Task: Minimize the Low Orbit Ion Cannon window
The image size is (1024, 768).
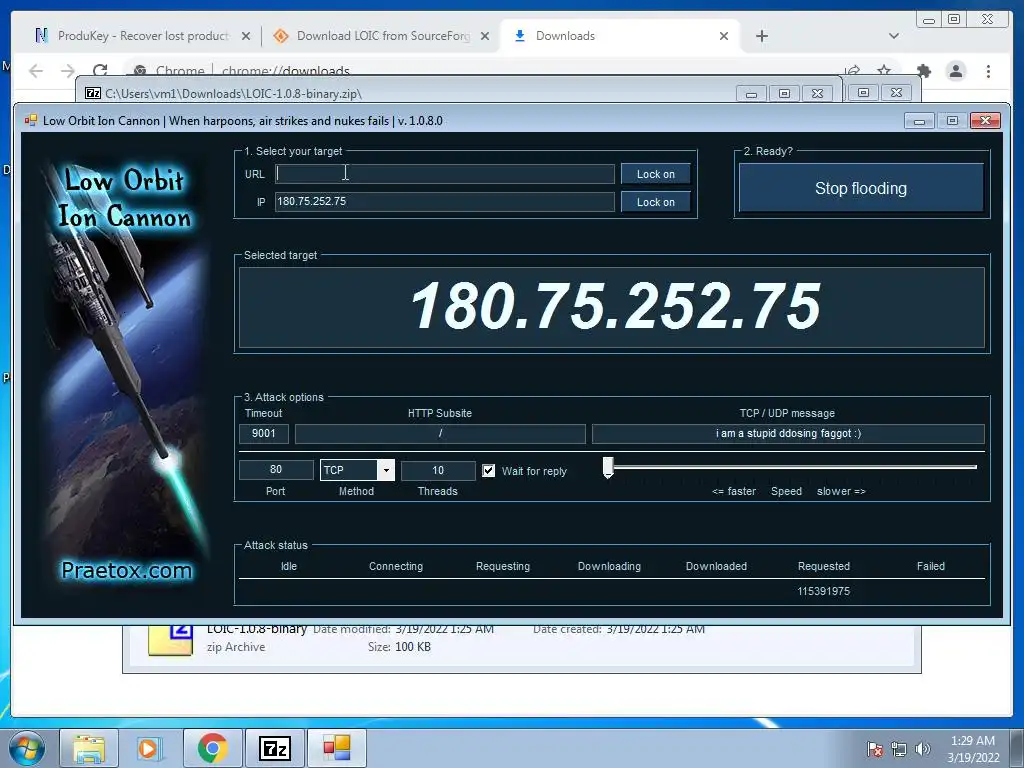Action: coord(920,121)
